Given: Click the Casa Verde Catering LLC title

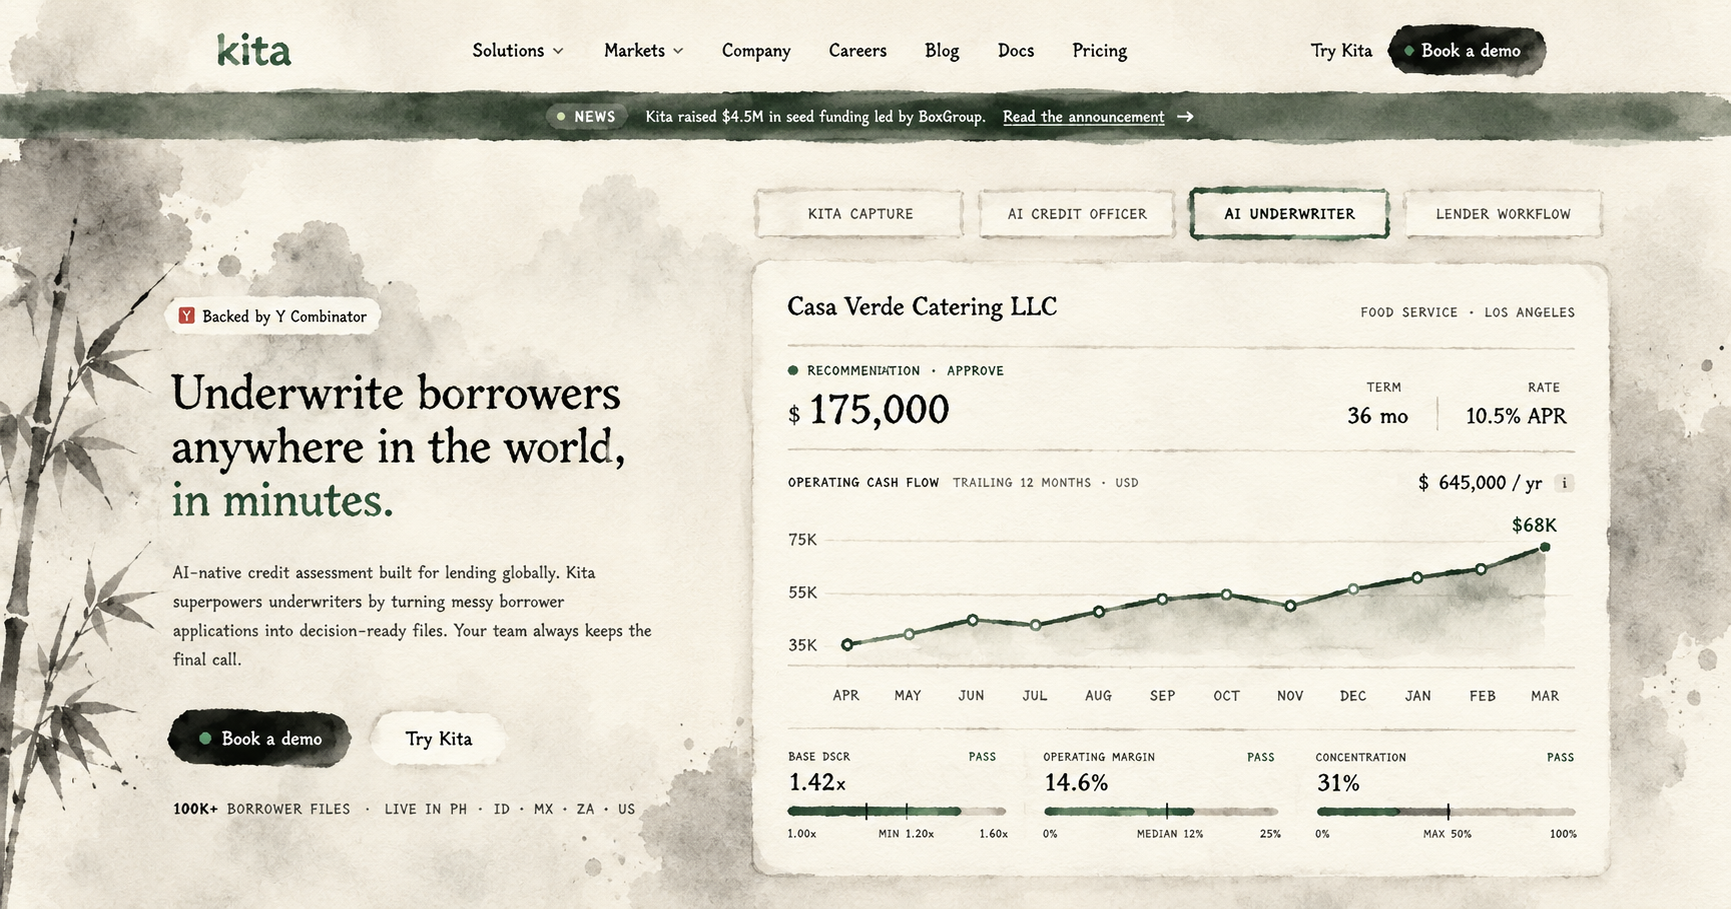Looking at the screenshot, I should [922, 307].
